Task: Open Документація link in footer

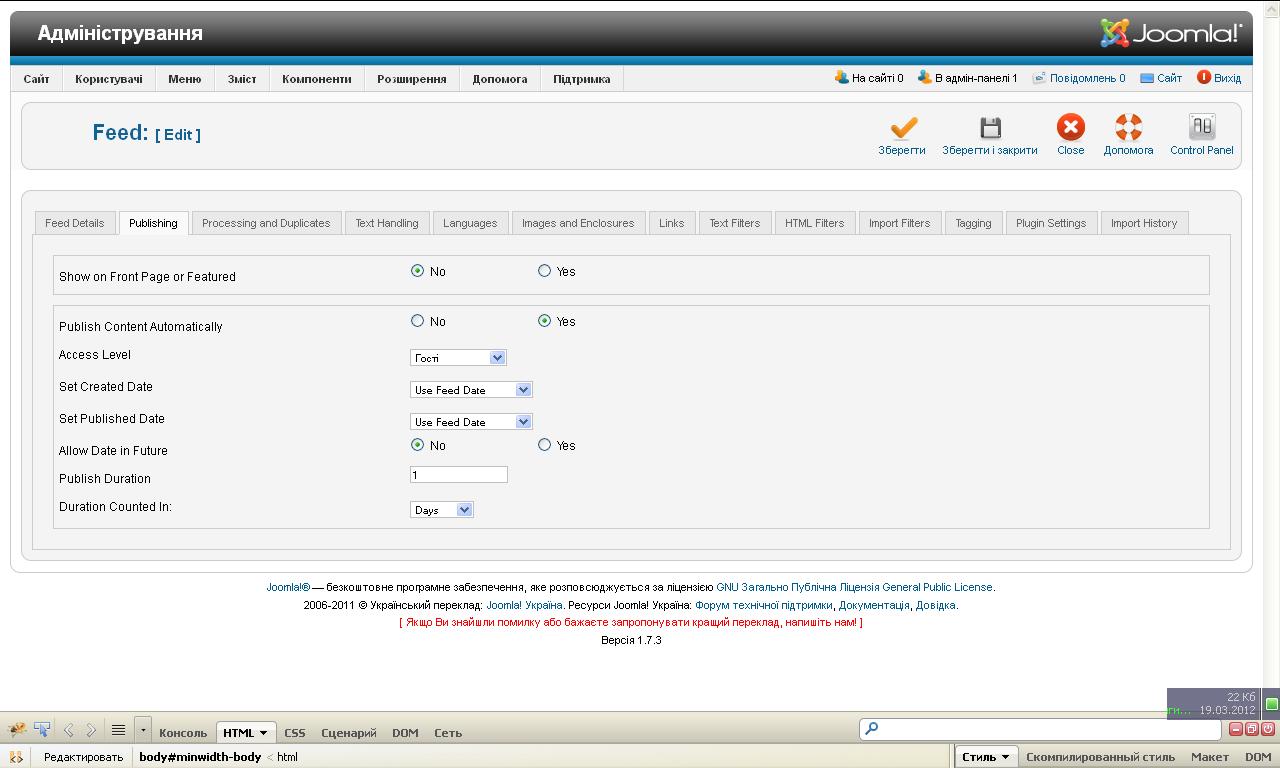Action: [874, 605]
